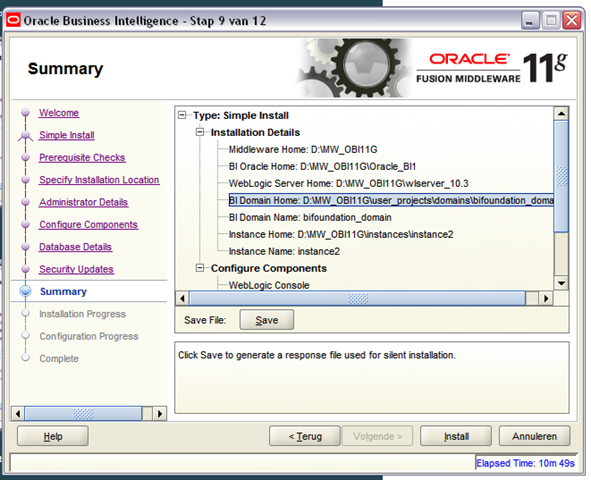The image size is (591, 480).
Task: Select the Middleware Home tree row
Action: point(303,149)
